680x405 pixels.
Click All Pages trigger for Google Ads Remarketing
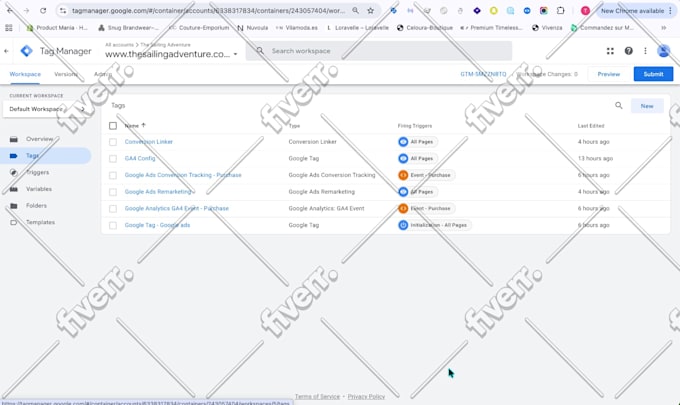click(x=418, y=192)
